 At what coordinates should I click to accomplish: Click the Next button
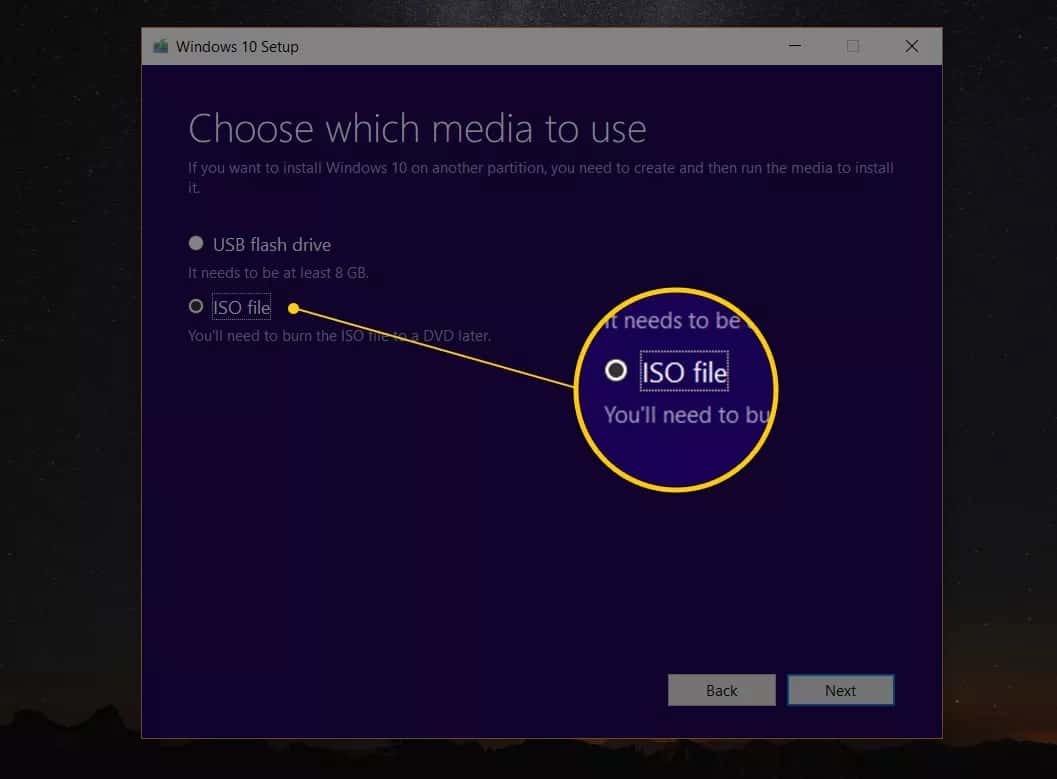pos(841,690)
